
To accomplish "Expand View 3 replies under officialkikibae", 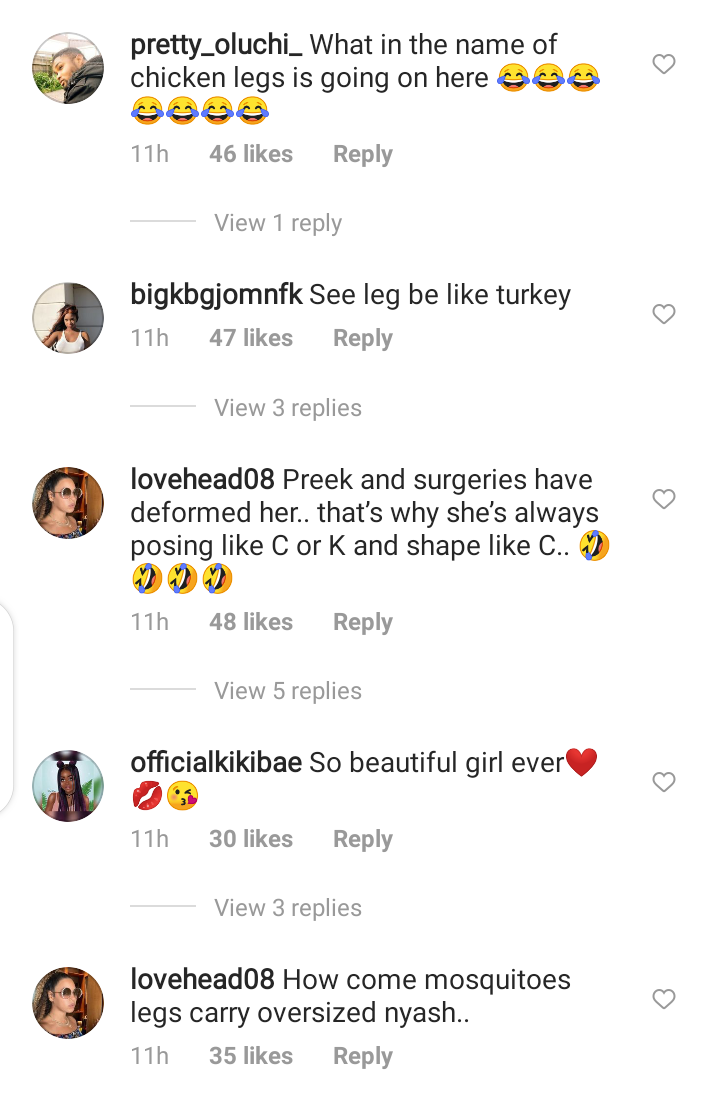I will (287, 908).
